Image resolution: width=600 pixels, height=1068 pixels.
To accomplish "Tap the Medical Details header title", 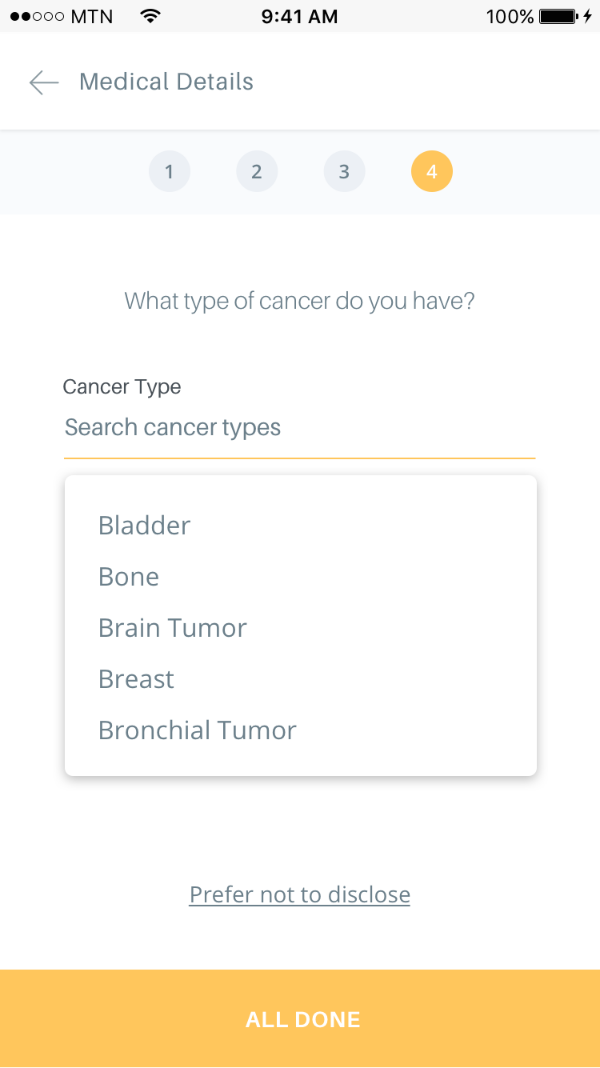I will [166, 82].
